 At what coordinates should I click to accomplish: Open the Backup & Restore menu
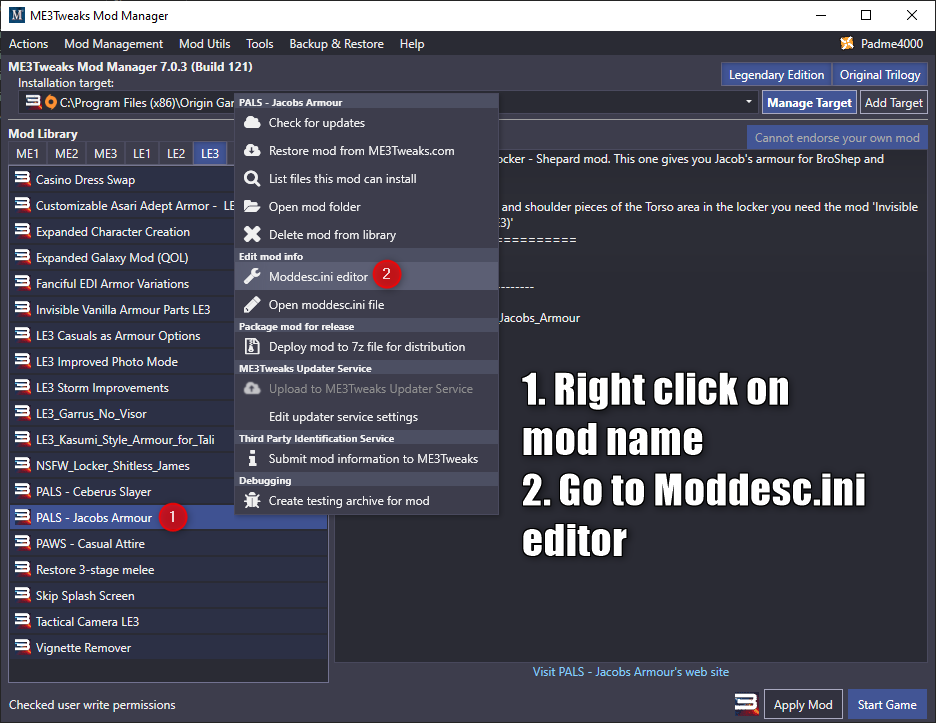(337, 44)
